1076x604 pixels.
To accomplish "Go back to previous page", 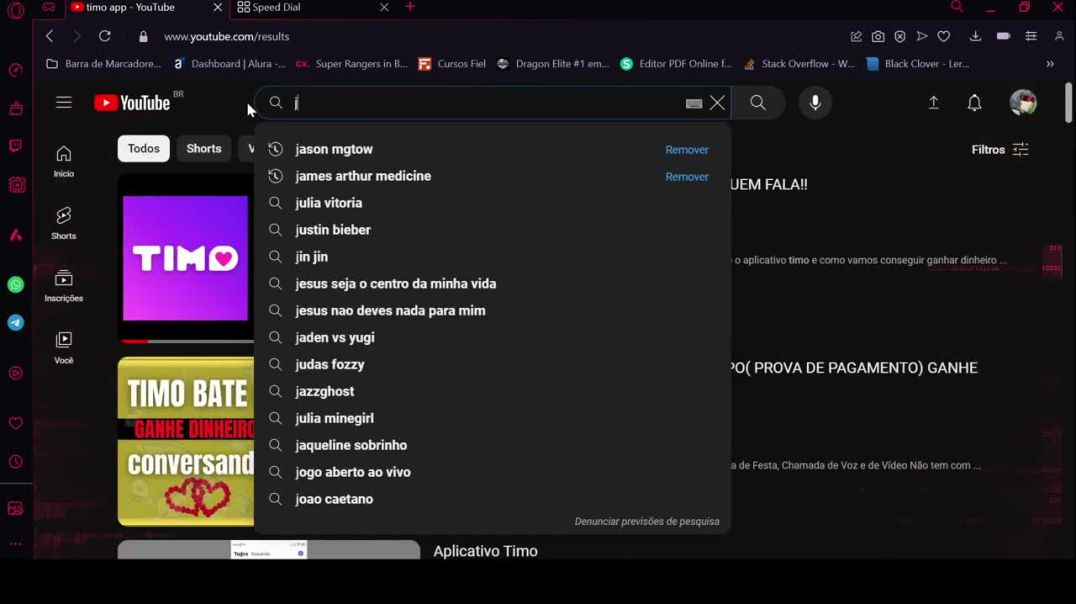I will pos(49,36).
